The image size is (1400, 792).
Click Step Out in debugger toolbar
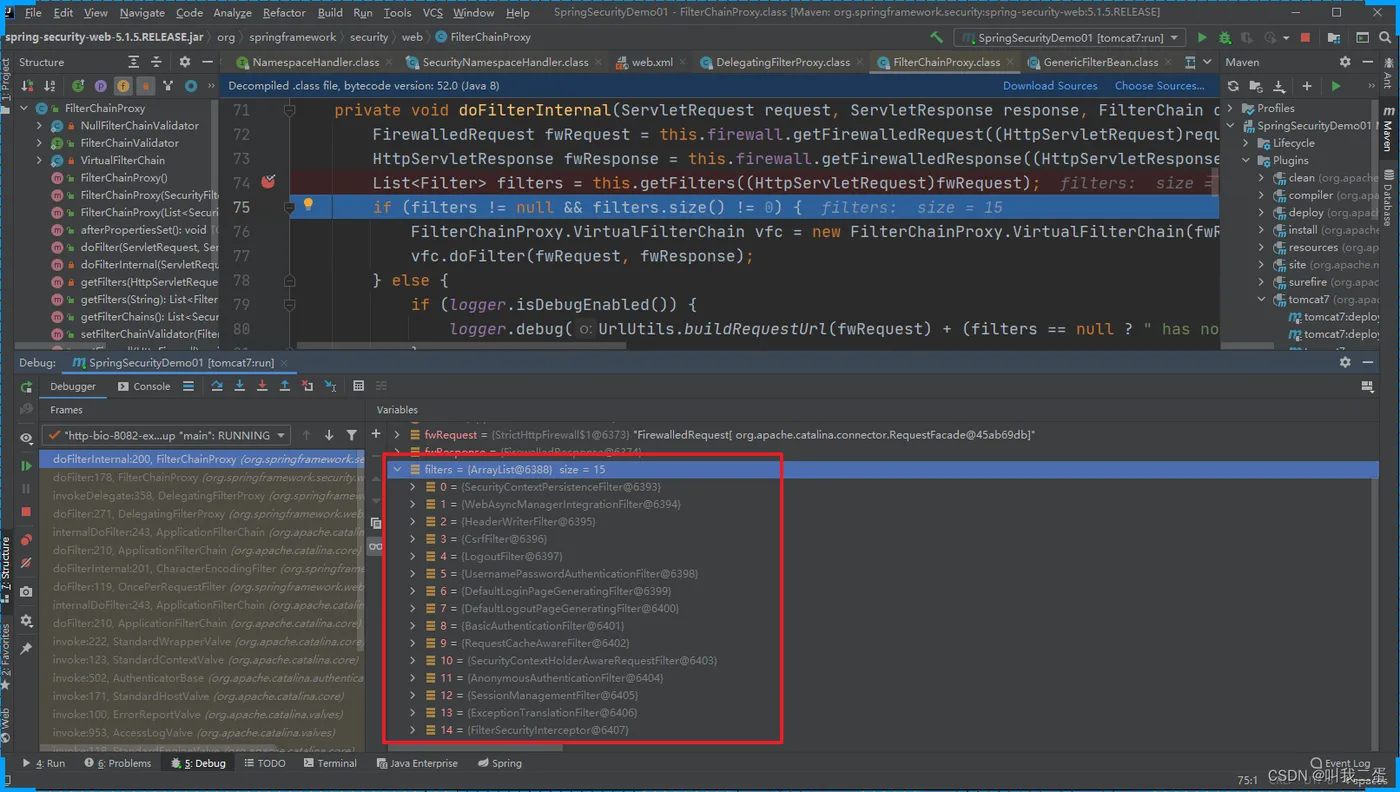[284, 386]
